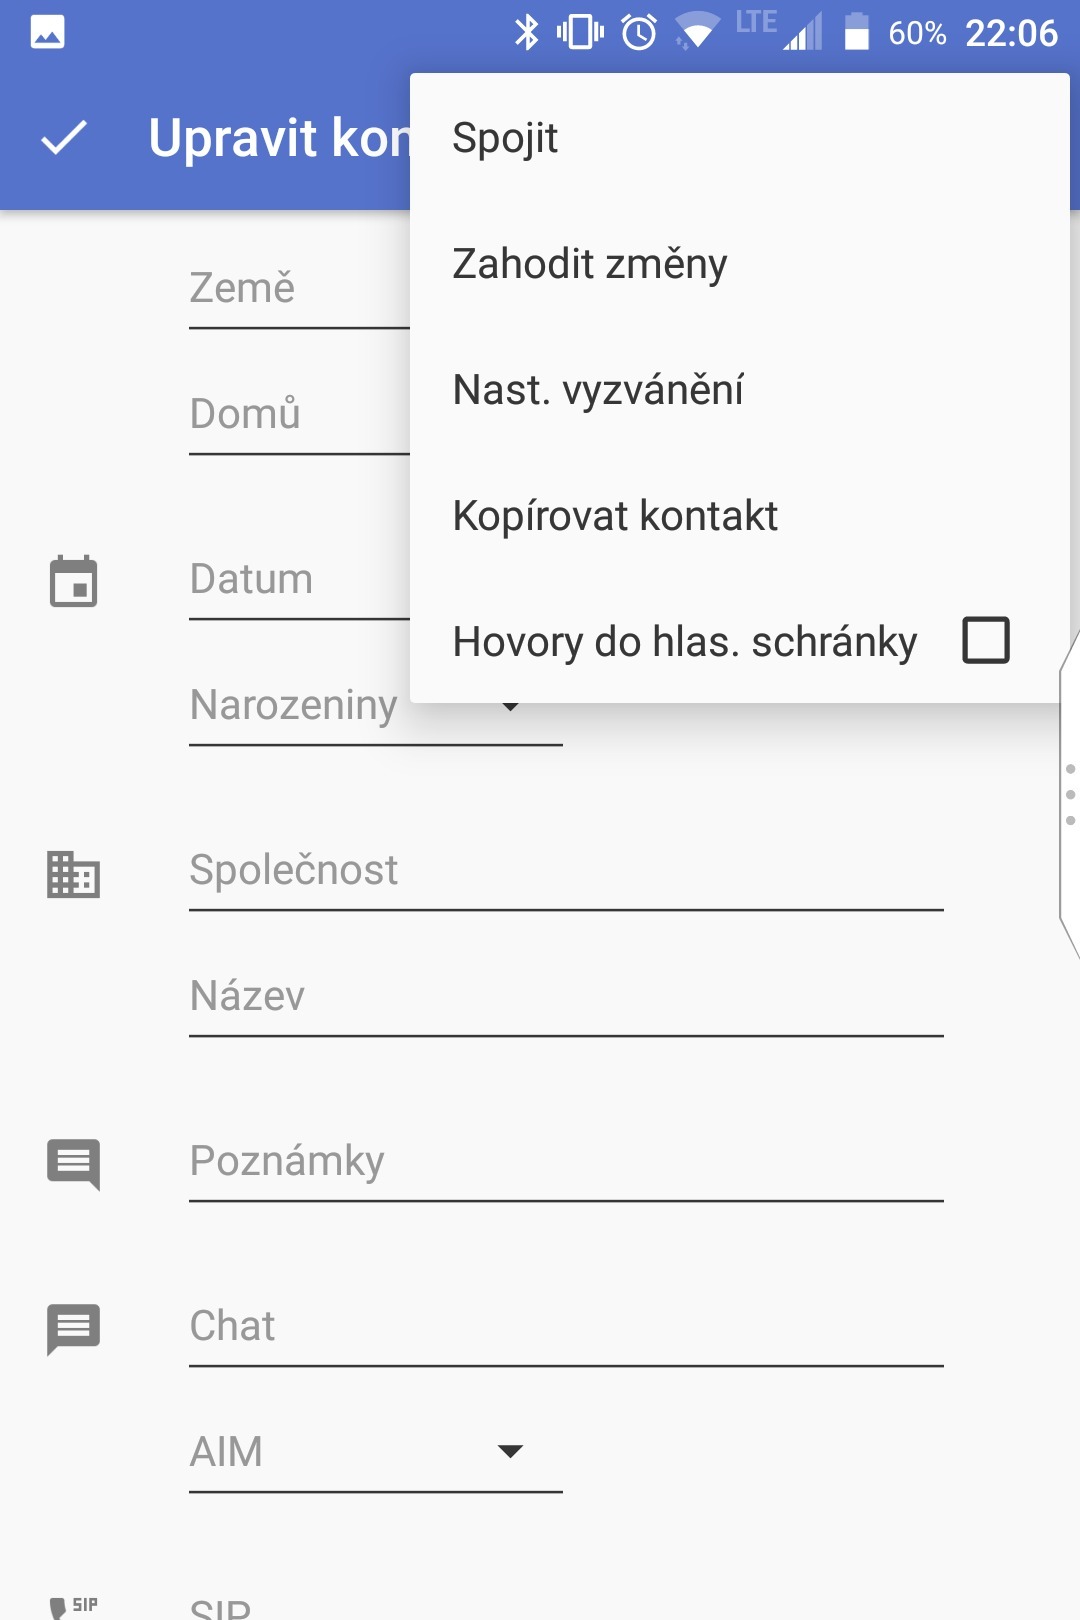Click the Chat input field
Image resolution: width=1080 pixels, height=1620 pixels.
[566, 1327]
